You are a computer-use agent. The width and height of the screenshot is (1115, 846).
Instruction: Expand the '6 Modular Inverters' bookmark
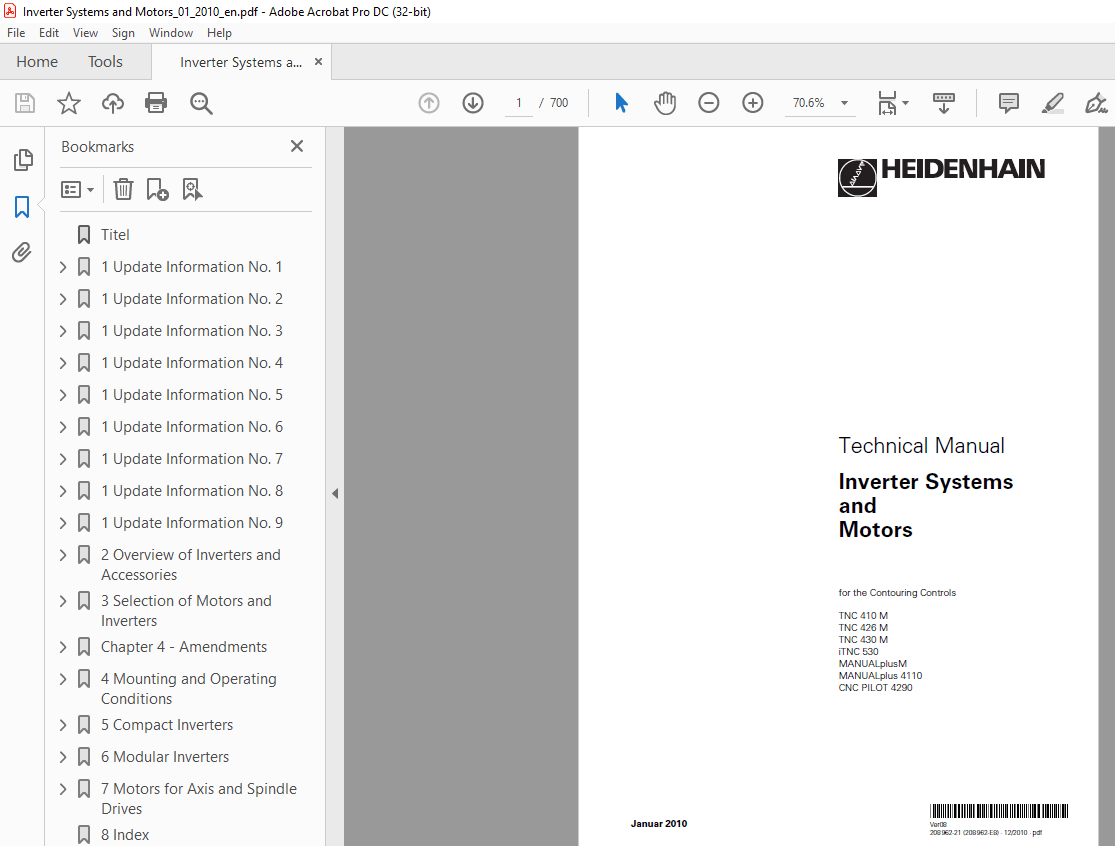62,756
